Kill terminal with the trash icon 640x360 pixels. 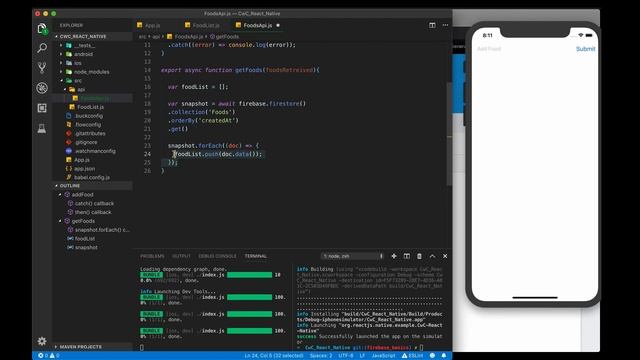(419, 256)
